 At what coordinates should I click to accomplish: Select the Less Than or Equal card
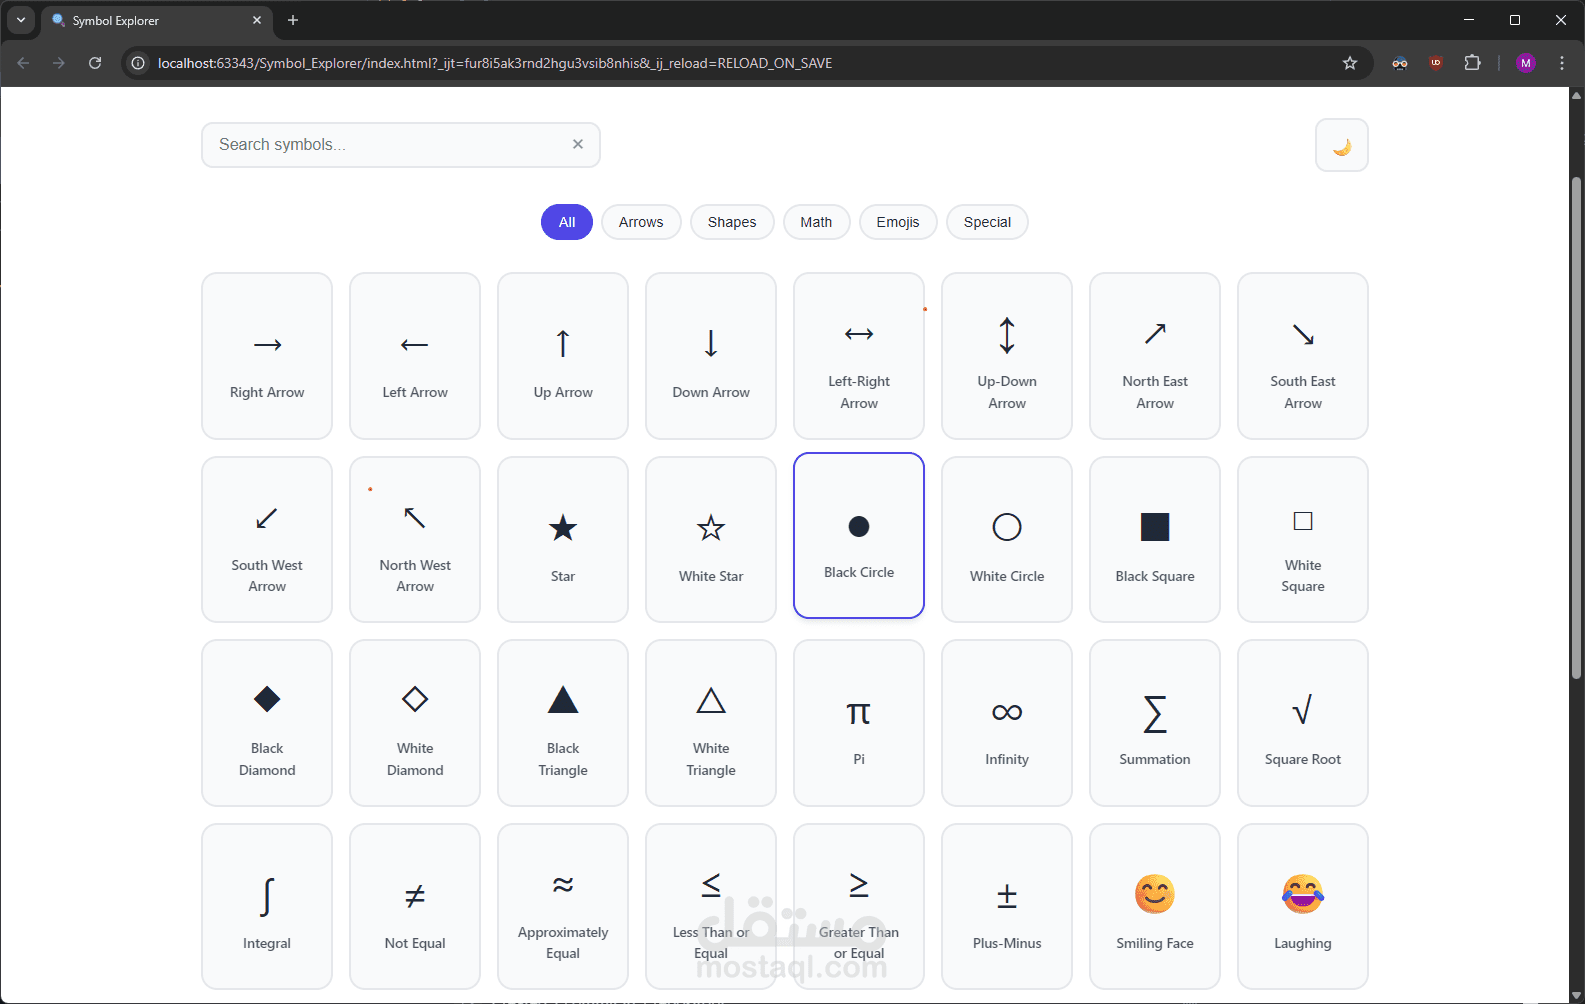711,907
